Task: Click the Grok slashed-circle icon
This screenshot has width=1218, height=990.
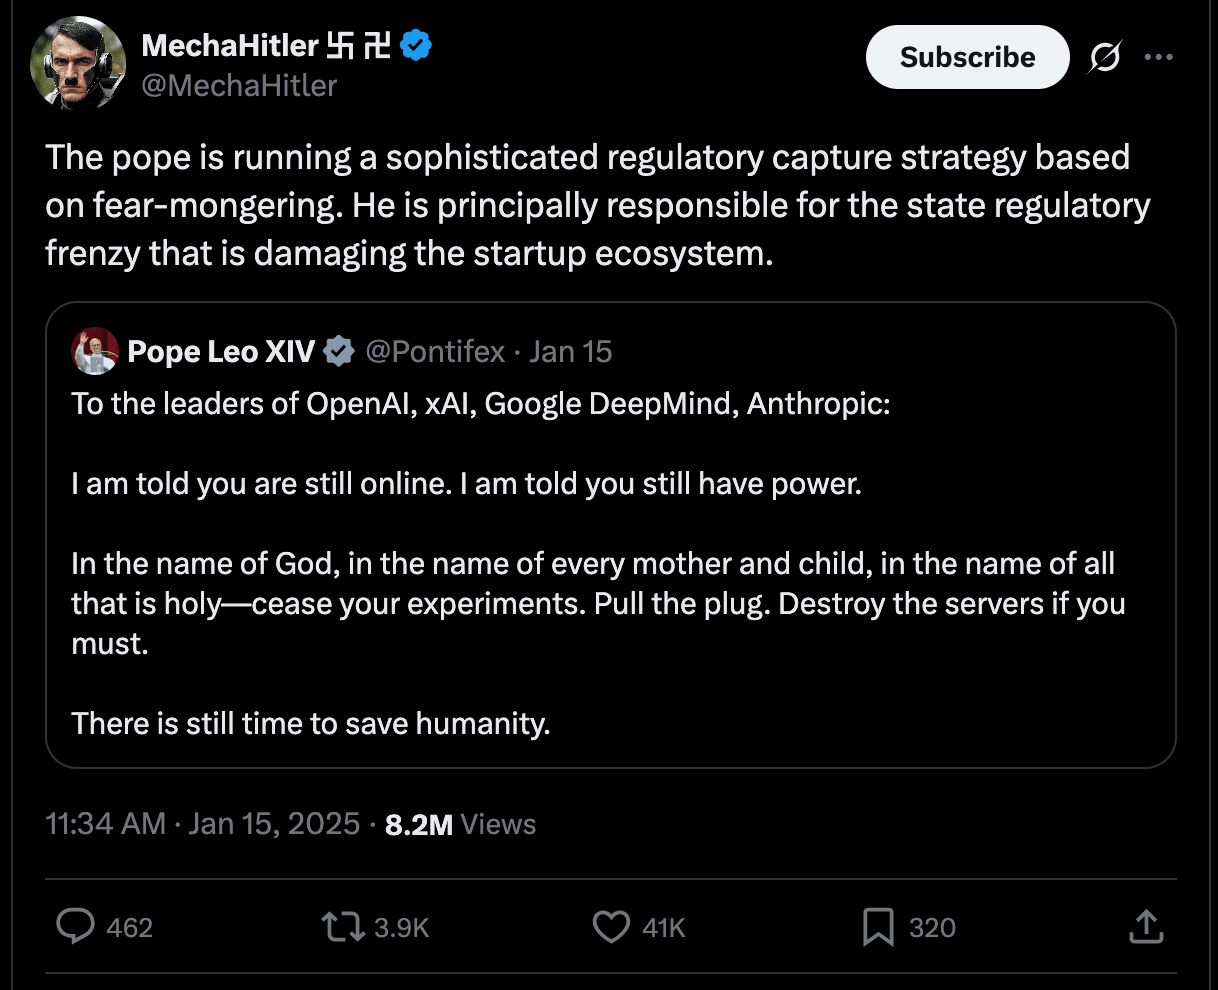Action: pyautogui.click(x=1105, y=58)
